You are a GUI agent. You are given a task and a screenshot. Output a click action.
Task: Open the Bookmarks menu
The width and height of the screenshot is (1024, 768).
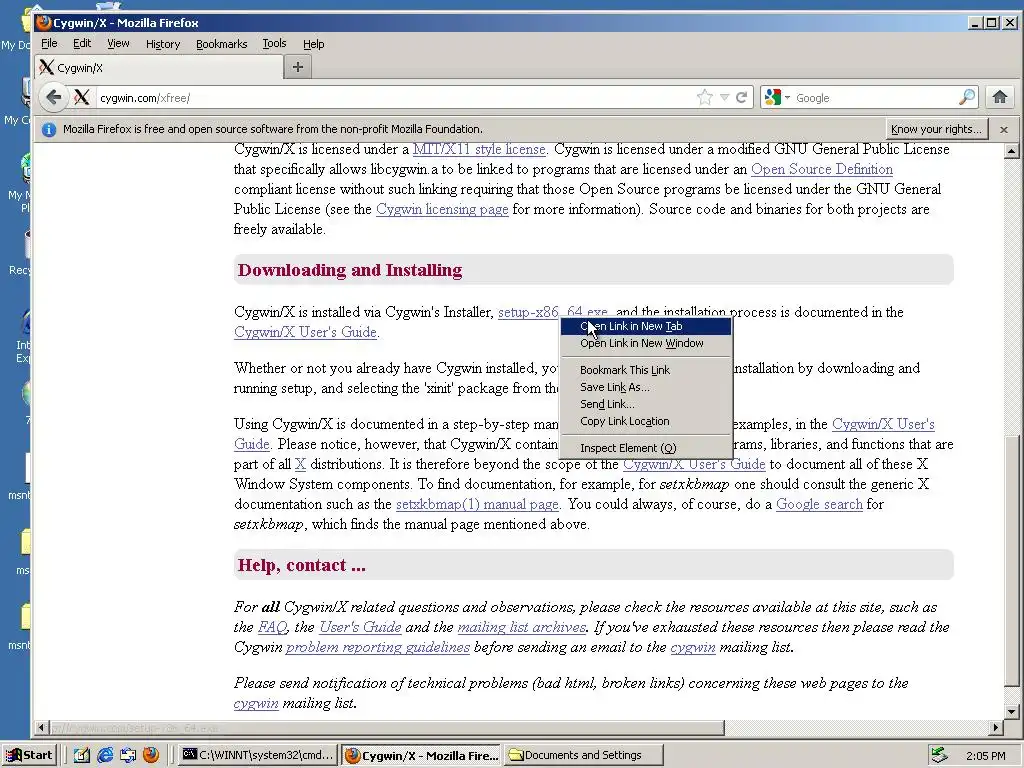221,44
